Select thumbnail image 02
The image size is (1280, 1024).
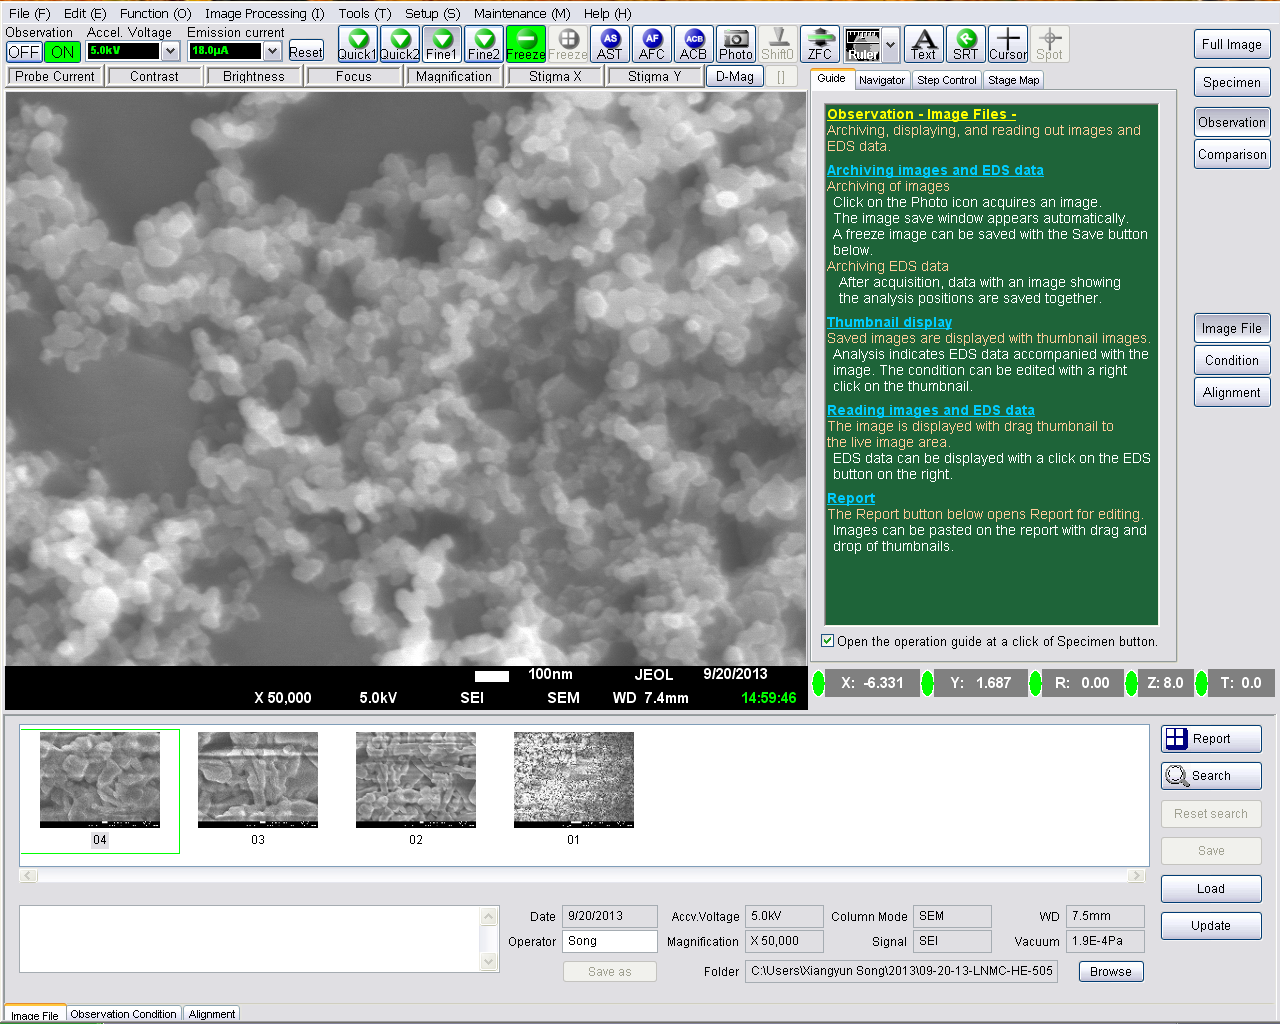click(416, 780)
